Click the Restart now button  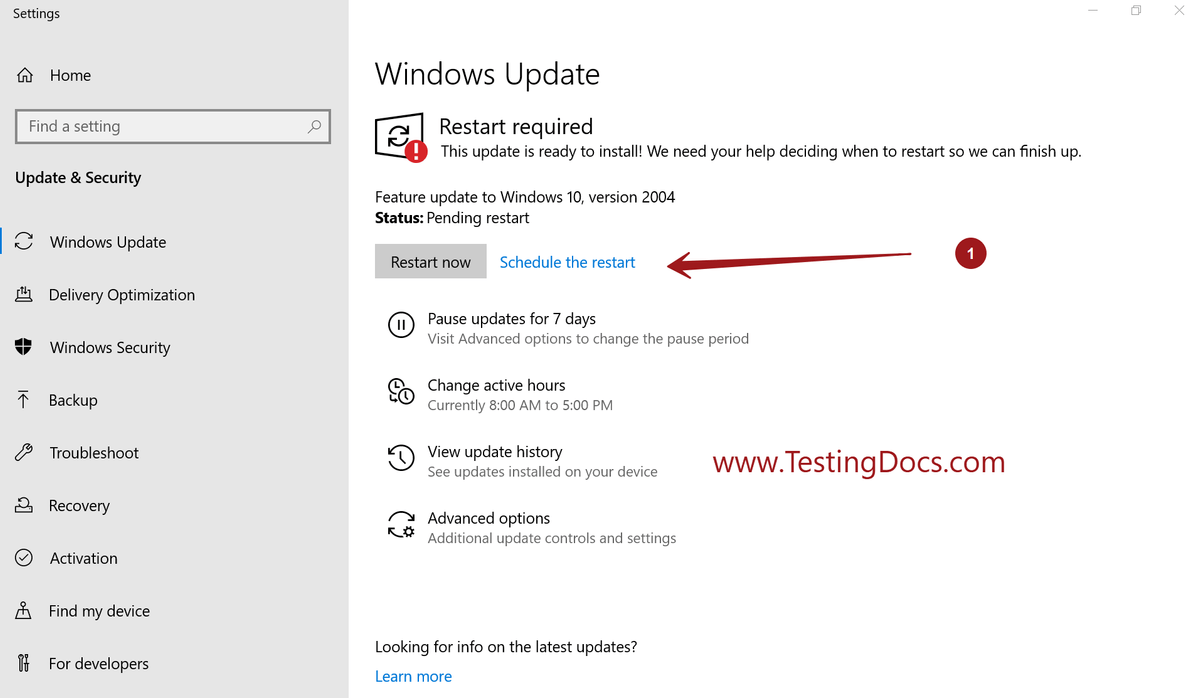(430, 261)
